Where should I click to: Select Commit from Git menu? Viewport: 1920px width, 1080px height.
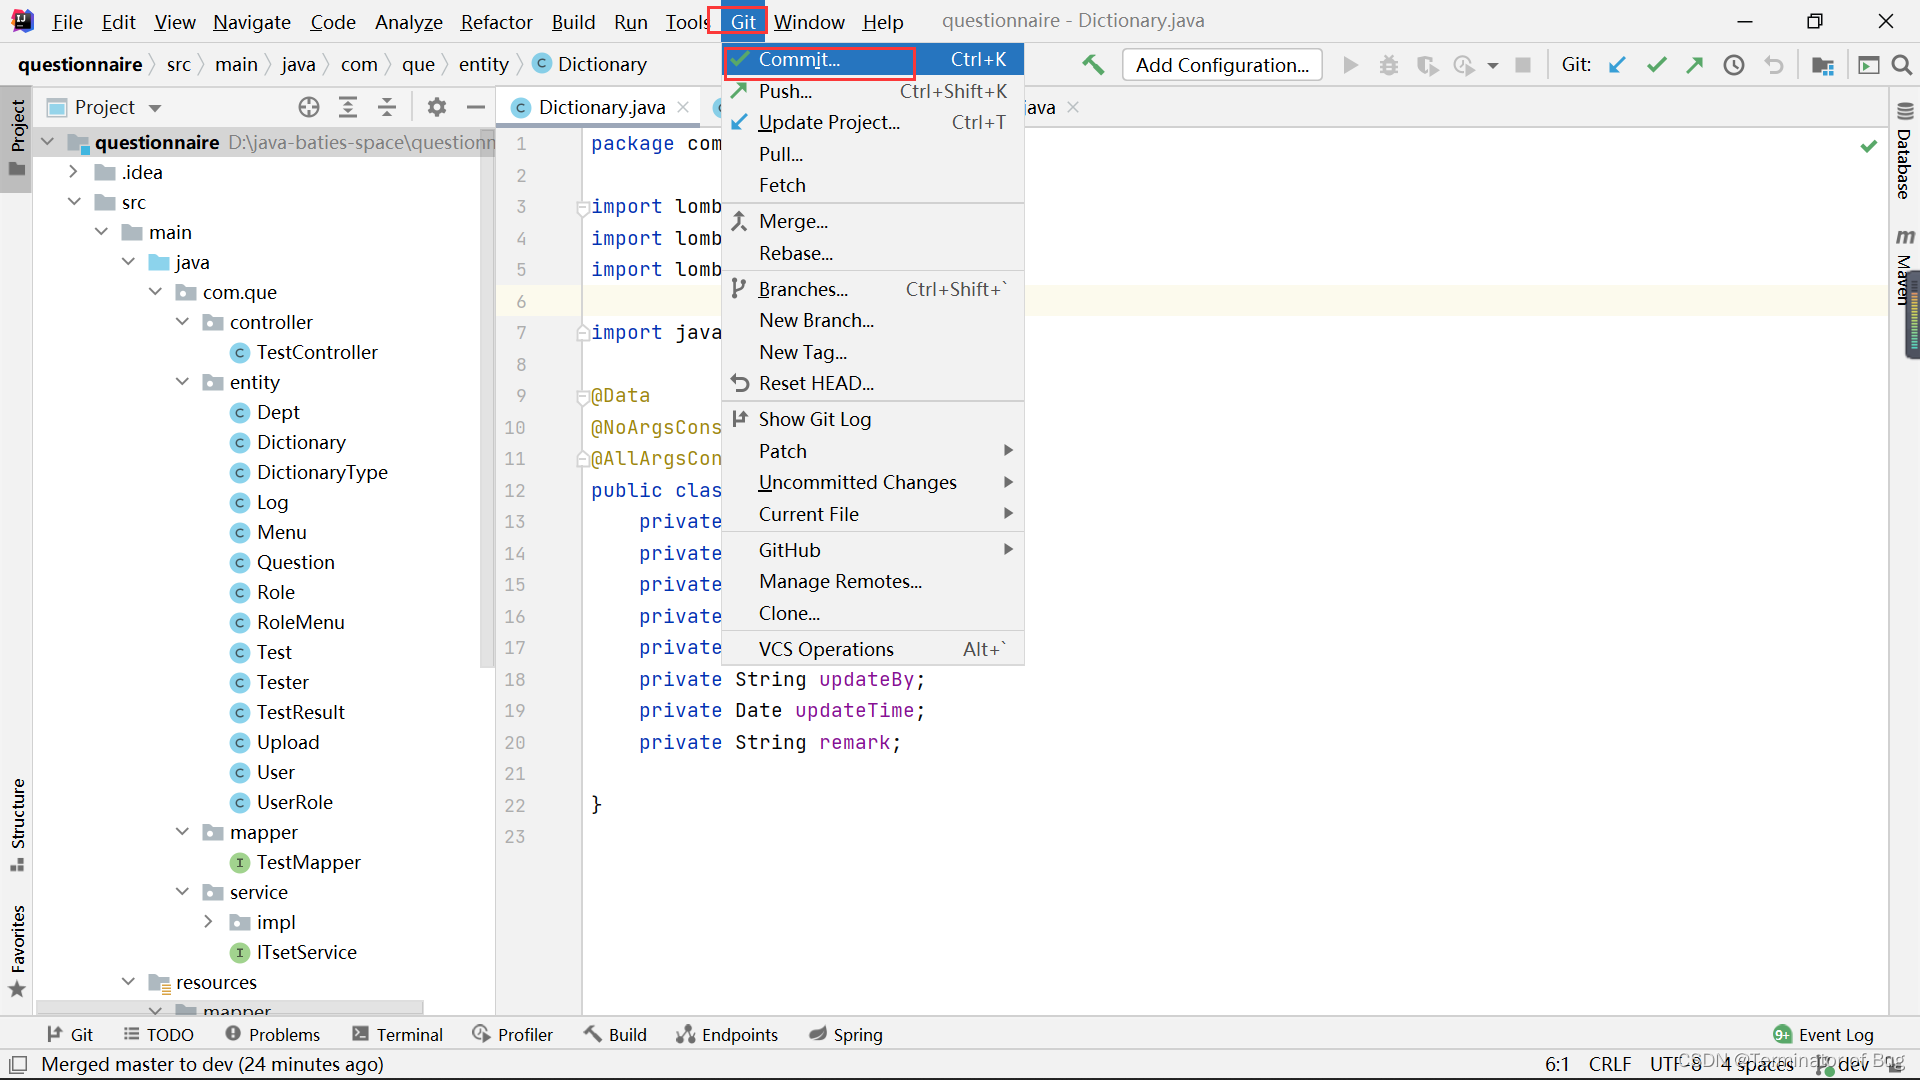(799, 58)
